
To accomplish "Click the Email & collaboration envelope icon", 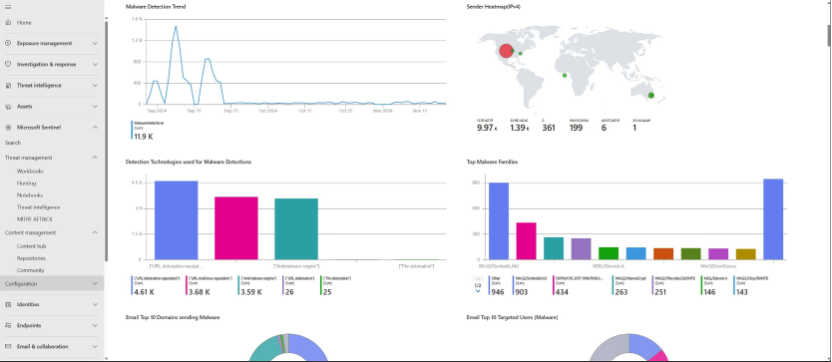I will [8, 347].
